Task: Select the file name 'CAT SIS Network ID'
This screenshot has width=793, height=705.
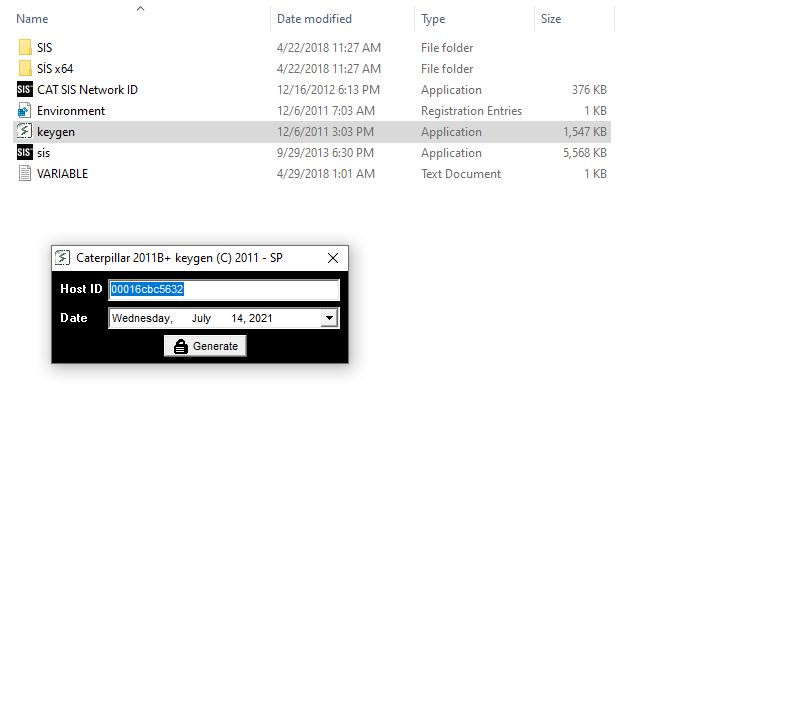Action: coord(87,90)
